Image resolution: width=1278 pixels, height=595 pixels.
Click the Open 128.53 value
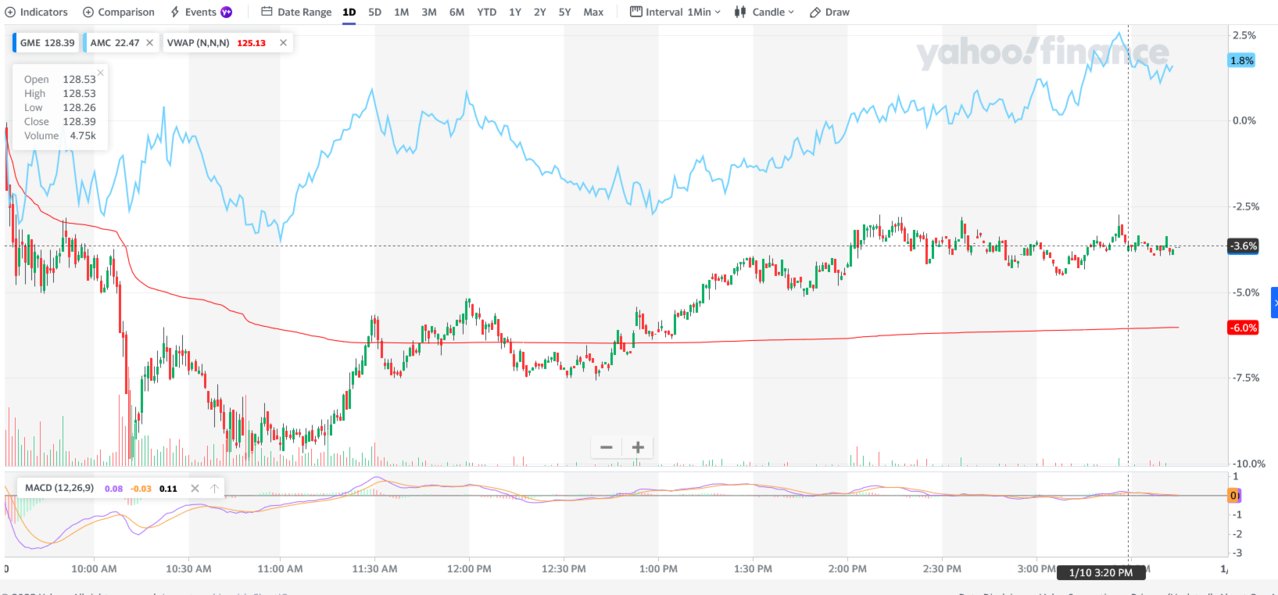78,79
